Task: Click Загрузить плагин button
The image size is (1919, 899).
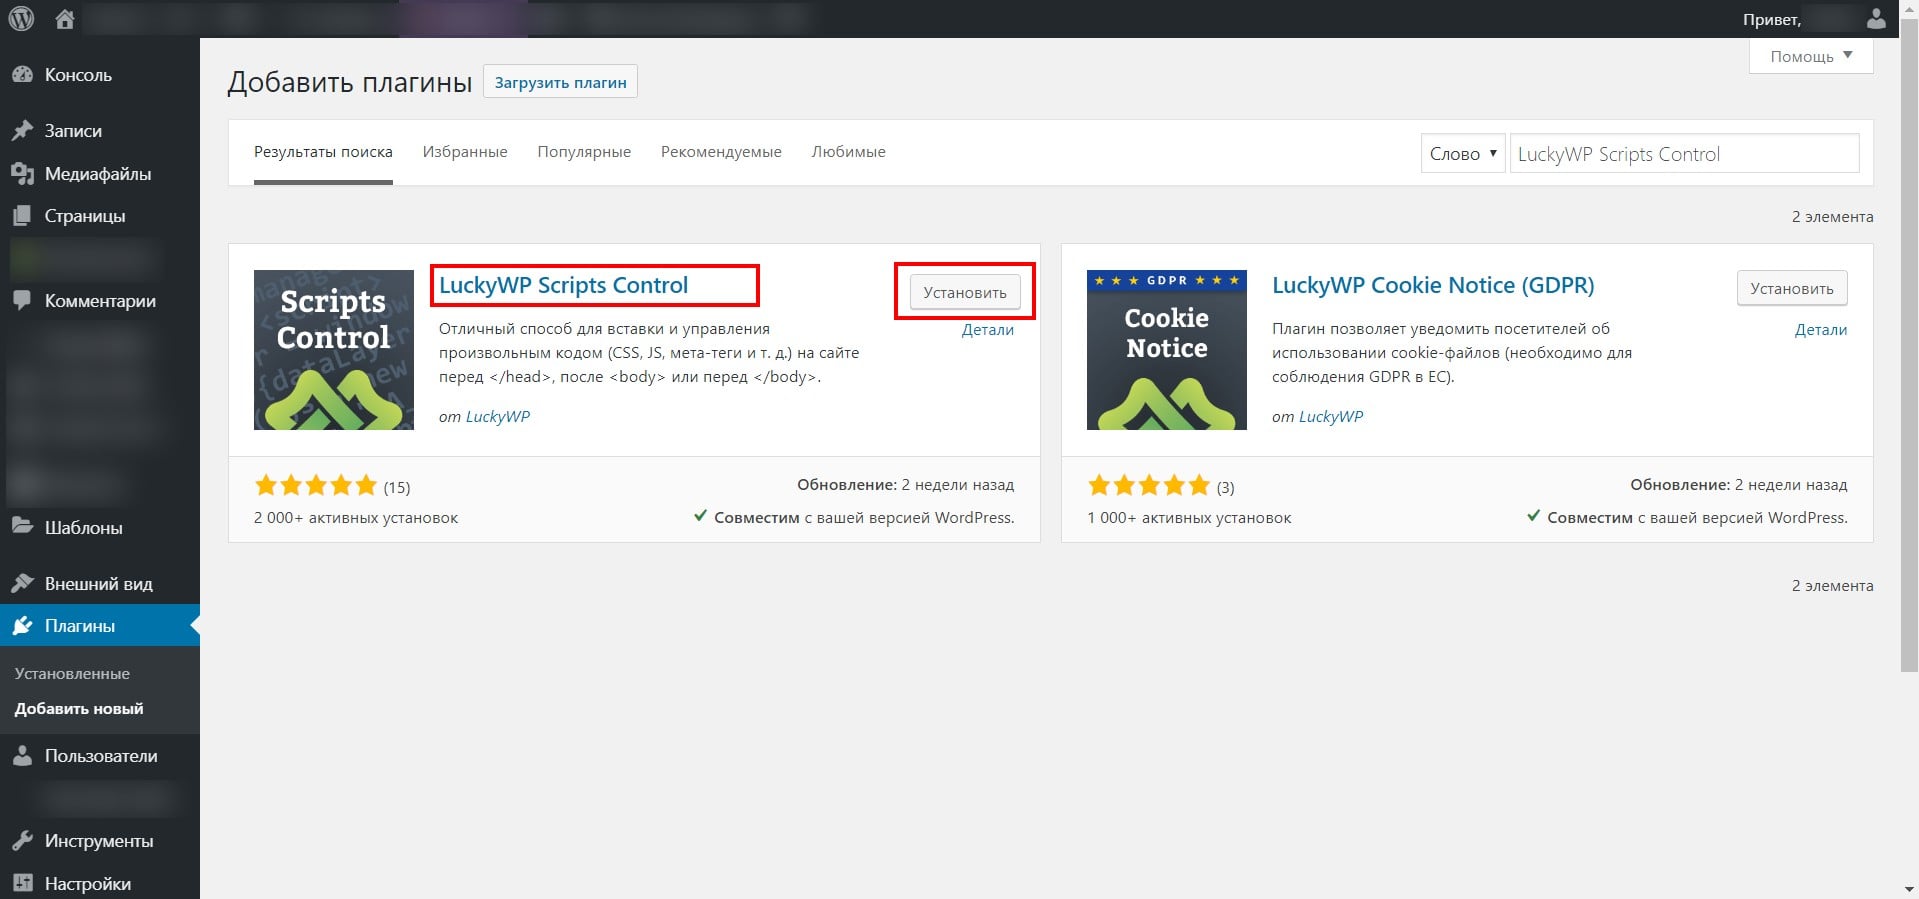Action: coord(560,82)
